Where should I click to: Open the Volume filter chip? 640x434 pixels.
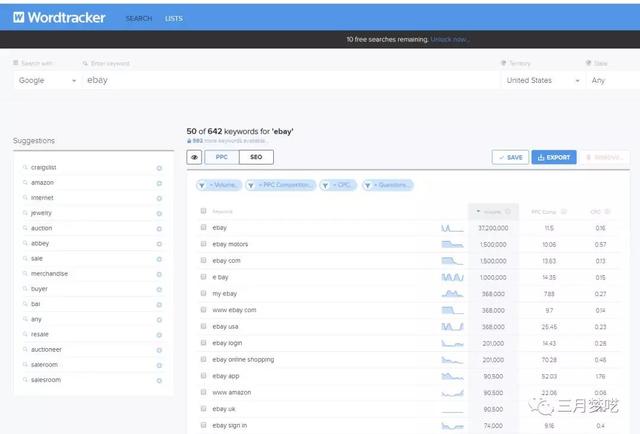coord(219,185)
